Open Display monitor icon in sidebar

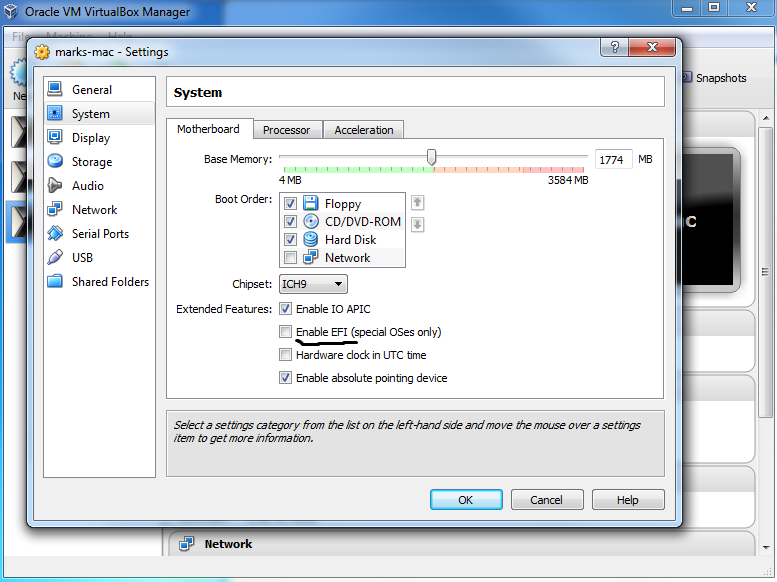click(55, 137)
